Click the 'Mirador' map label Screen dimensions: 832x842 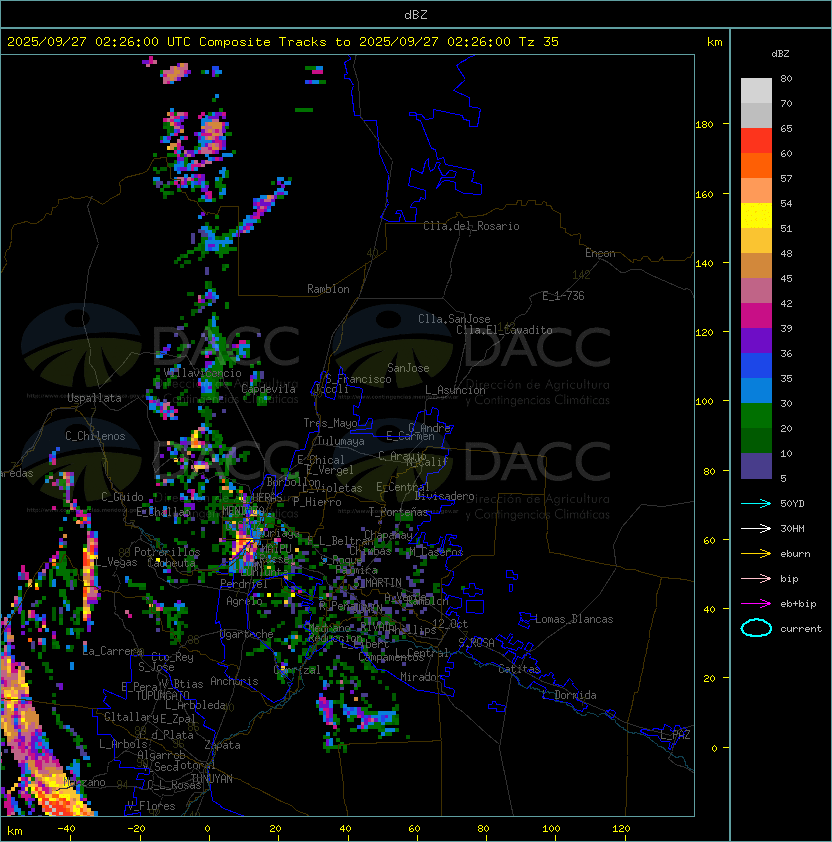[x=421, y=677]
